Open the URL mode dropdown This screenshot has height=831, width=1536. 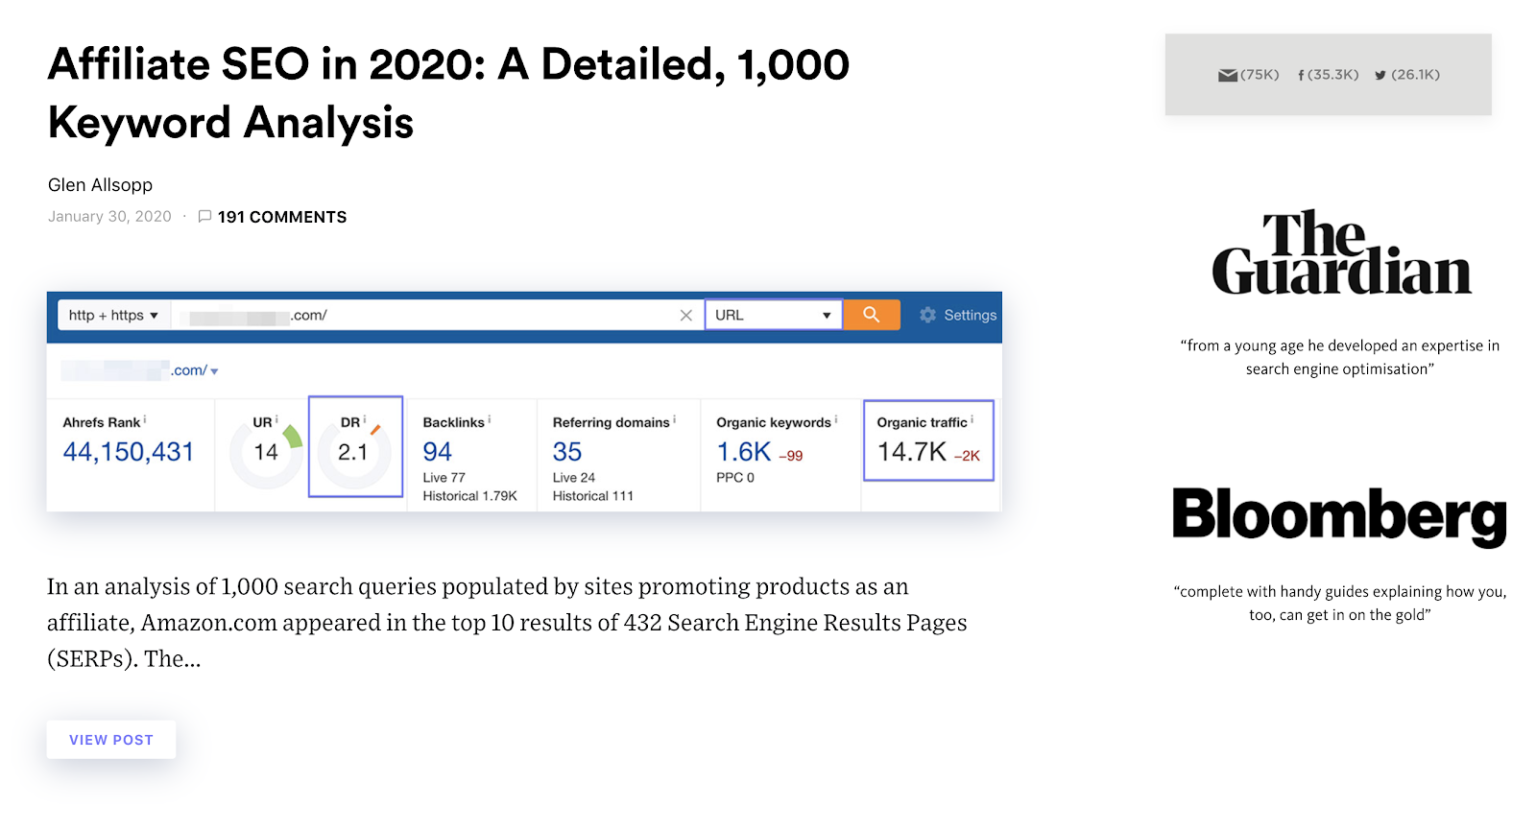773,315
